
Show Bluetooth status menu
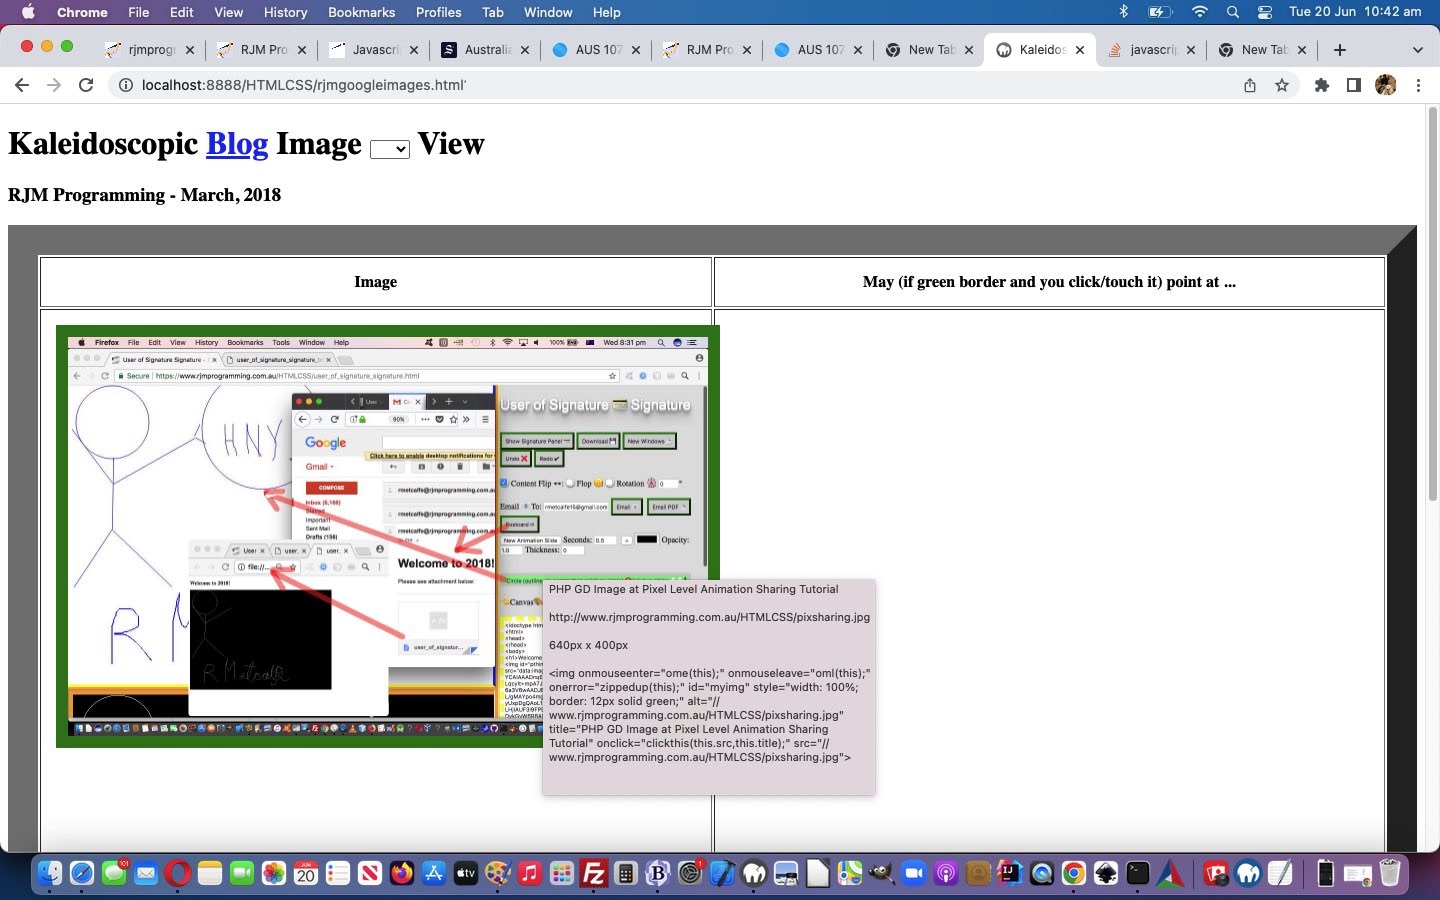[x=1123, y=12]
